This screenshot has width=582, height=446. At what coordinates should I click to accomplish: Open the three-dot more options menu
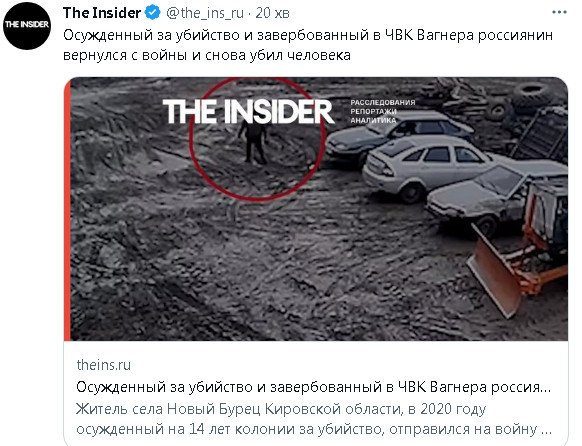pyautogui.click(x=559, y=12)
